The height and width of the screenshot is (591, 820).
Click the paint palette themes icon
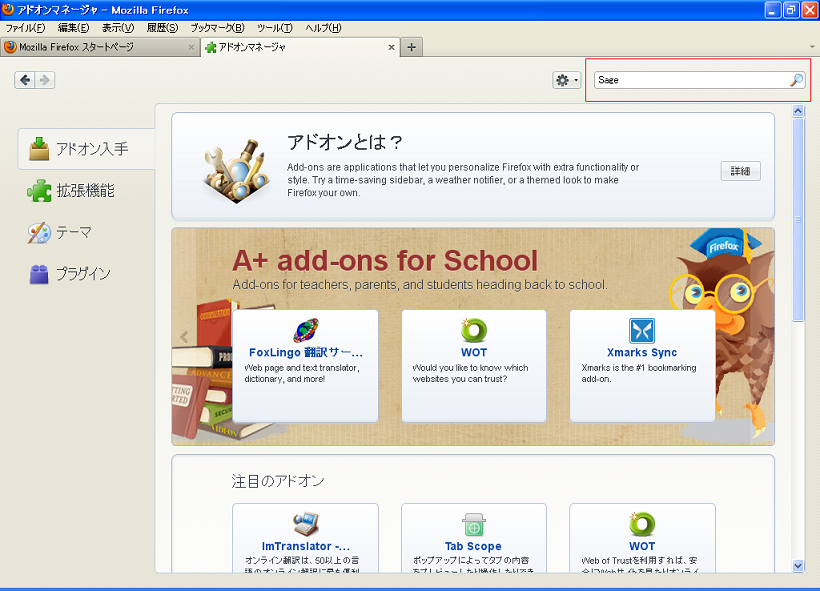[39, 233]
